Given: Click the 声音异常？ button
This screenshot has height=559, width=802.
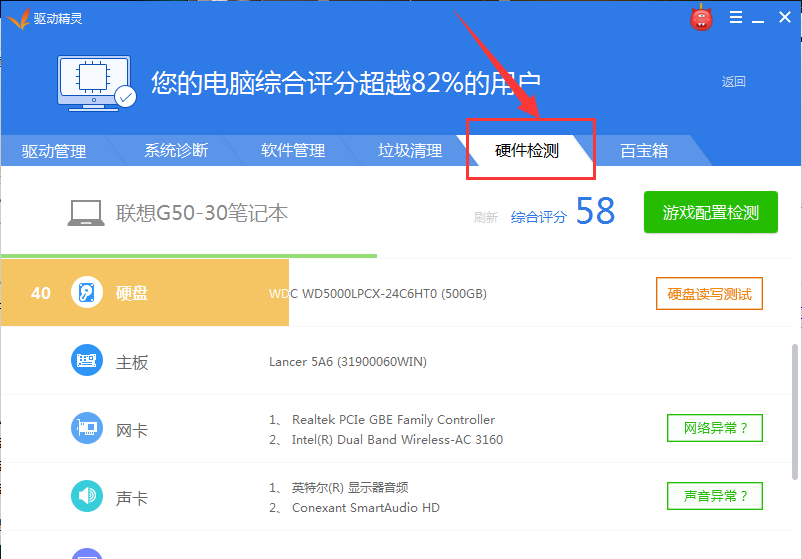Looking at the screenshot, I should pos(715,496).
